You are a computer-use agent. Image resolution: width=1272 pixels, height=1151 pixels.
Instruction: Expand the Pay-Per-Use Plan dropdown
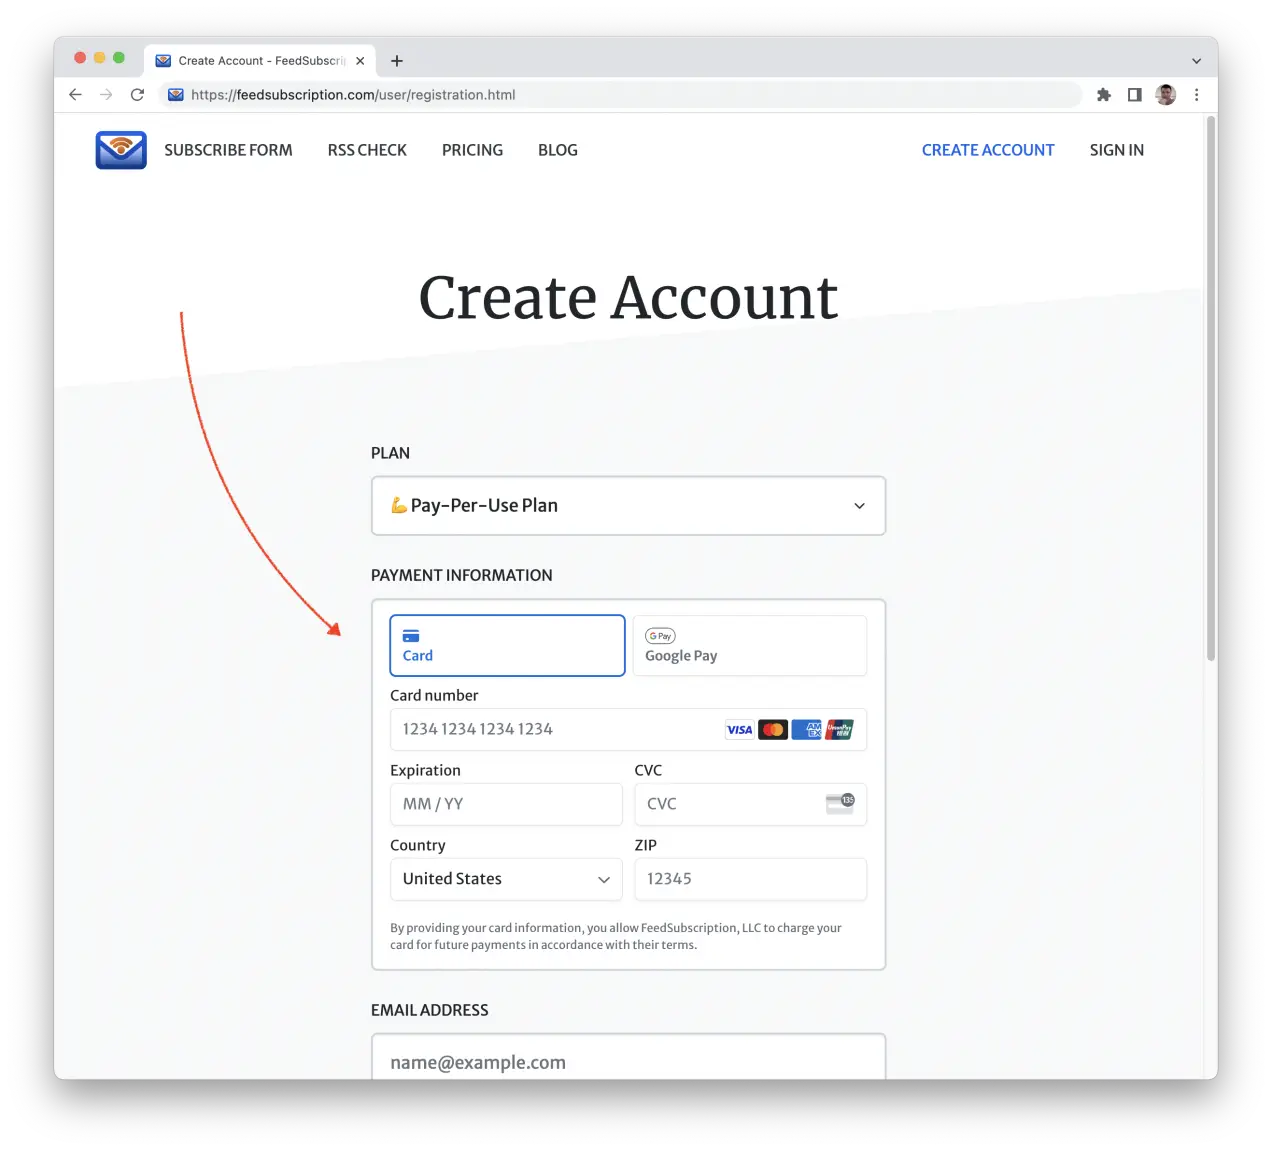click(628, 506)
